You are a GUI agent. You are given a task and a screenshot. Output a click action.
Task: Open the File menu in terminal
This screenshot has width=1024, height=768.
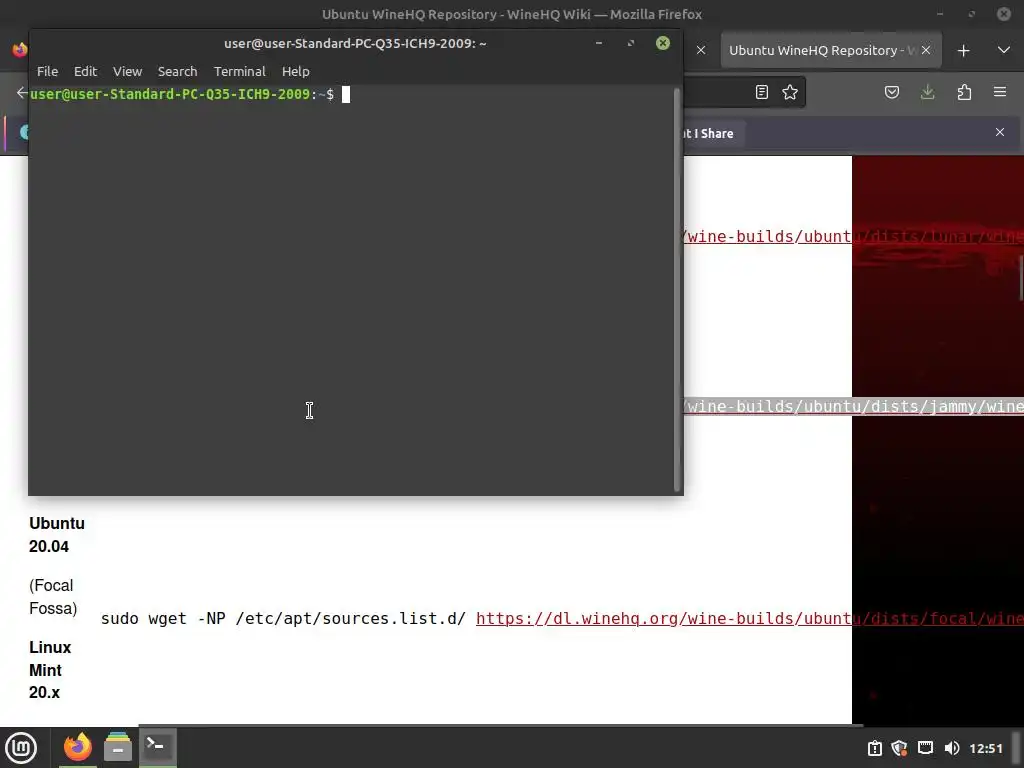(47, 71)
